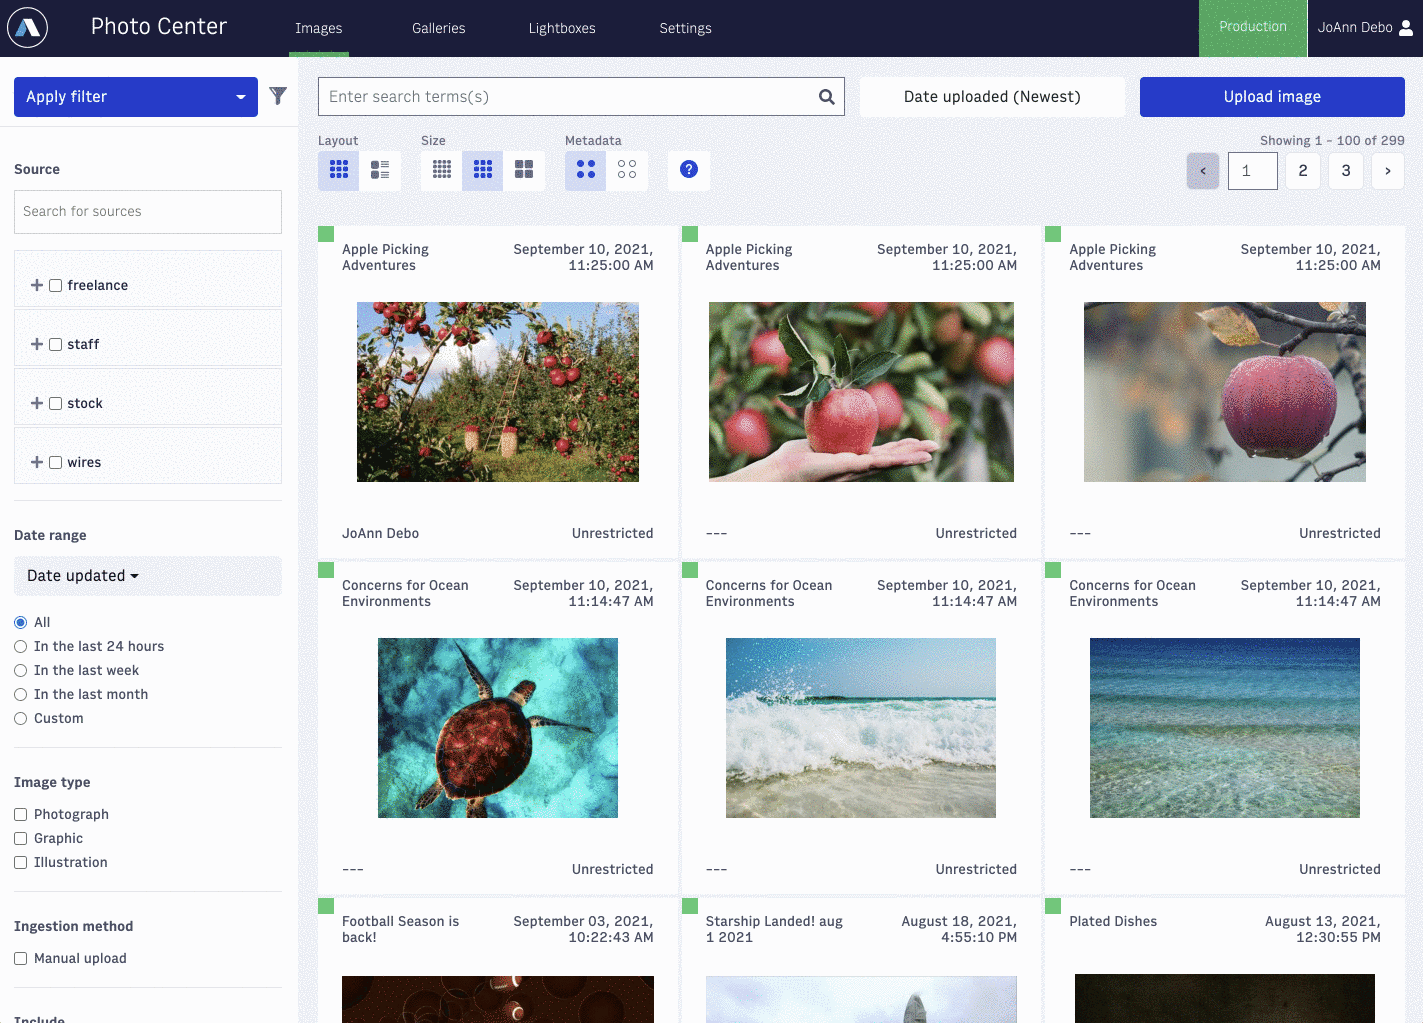
Task: Expand the wires source plus icon
Action: coord(37,462)
